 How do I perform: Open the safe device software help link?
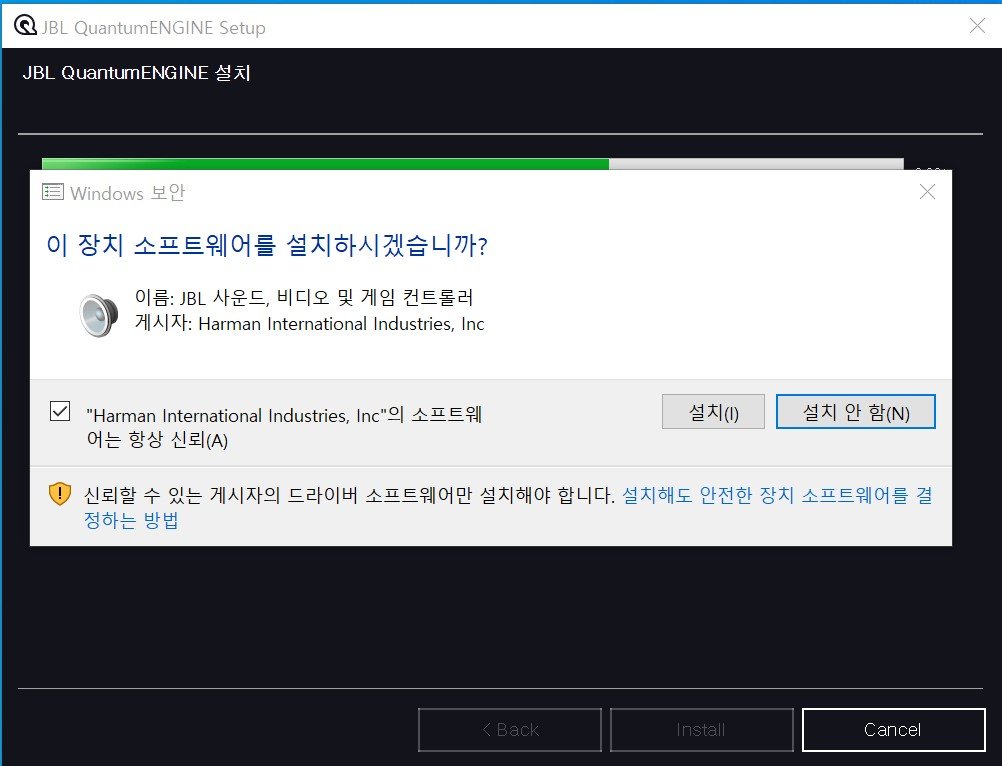pyautogui.click(x=776, y=495)
